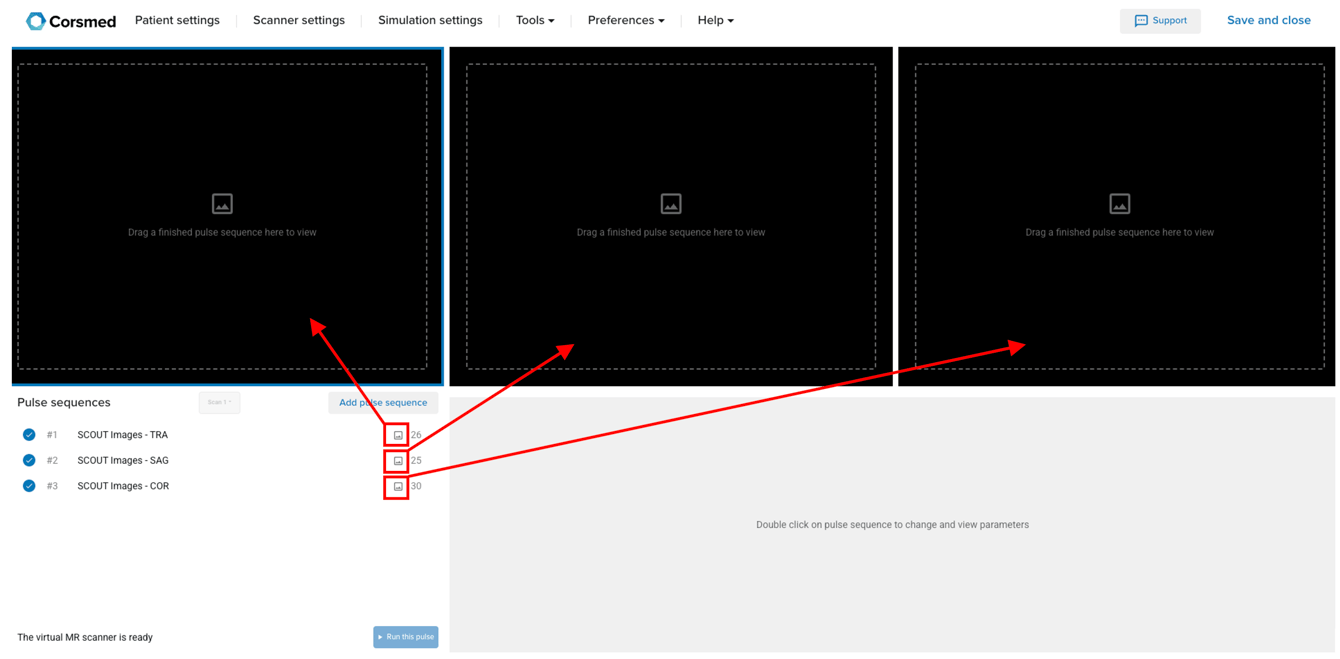Click Save and close
This screenshot has width=1340, height=659.
[x=1268, y=21]
